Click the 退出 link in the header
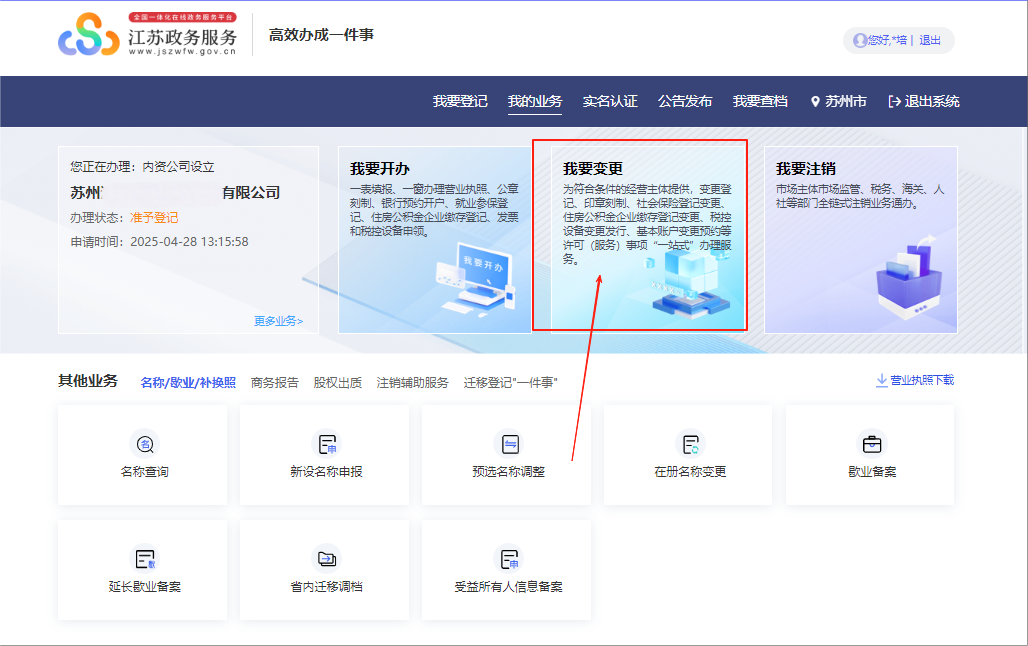The width and height of the screenshot is (1028, 646). [x=930, y=41]
